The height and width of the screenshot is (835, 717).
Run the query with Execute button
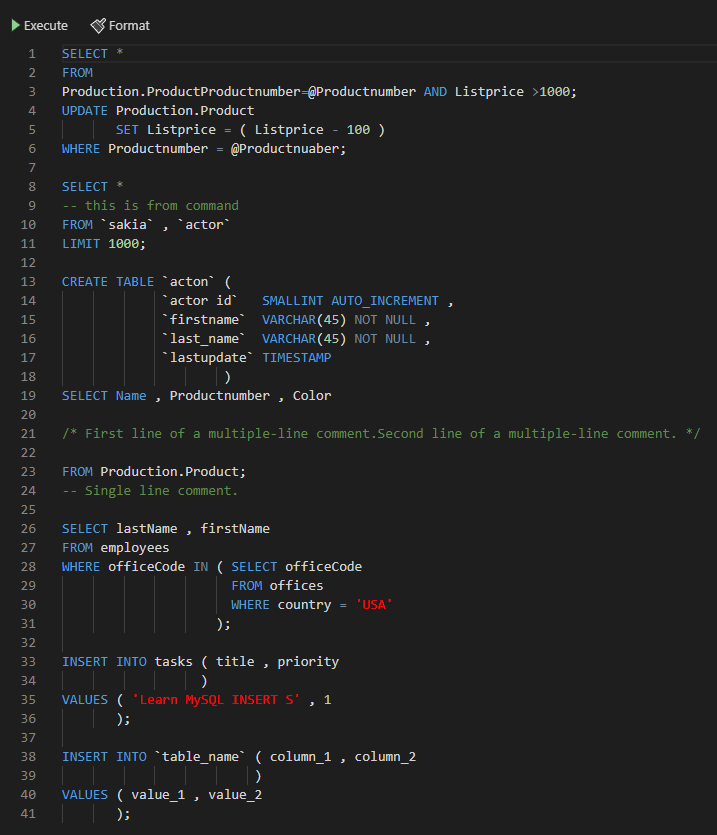click(x=40, y=26)
